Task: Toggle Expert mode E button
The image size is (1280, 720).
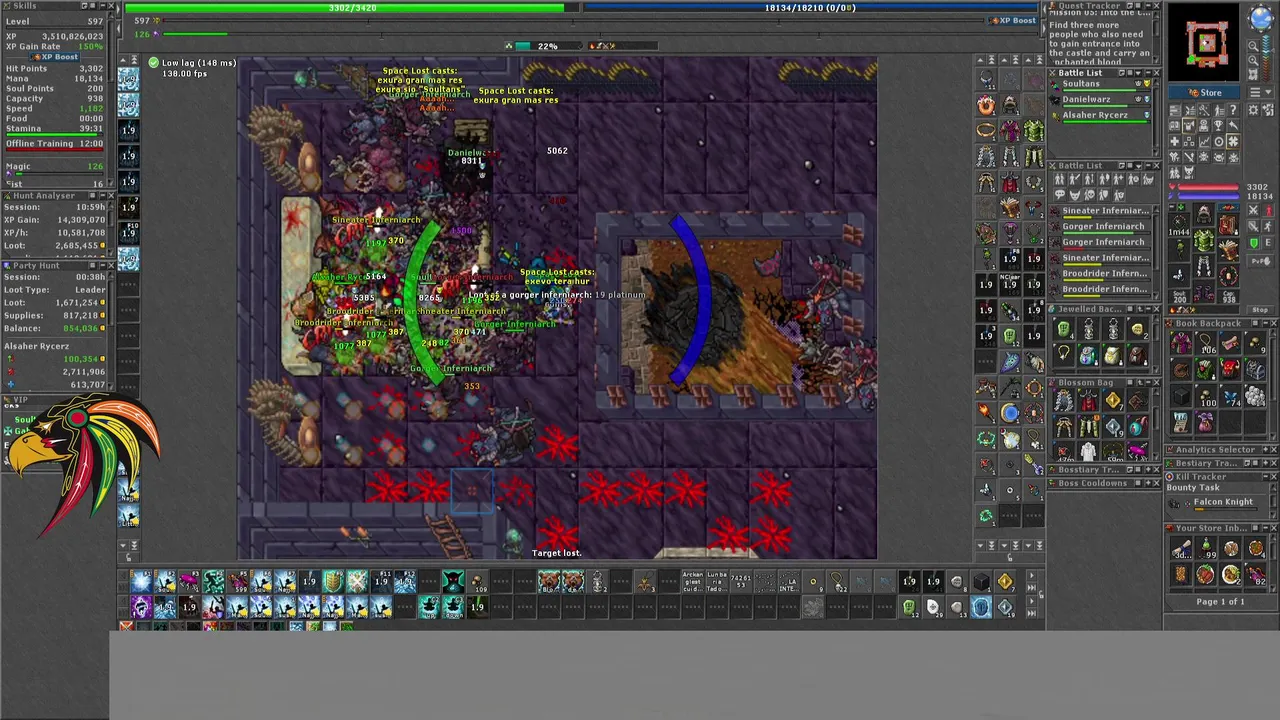Action: tap(1268, 242)
